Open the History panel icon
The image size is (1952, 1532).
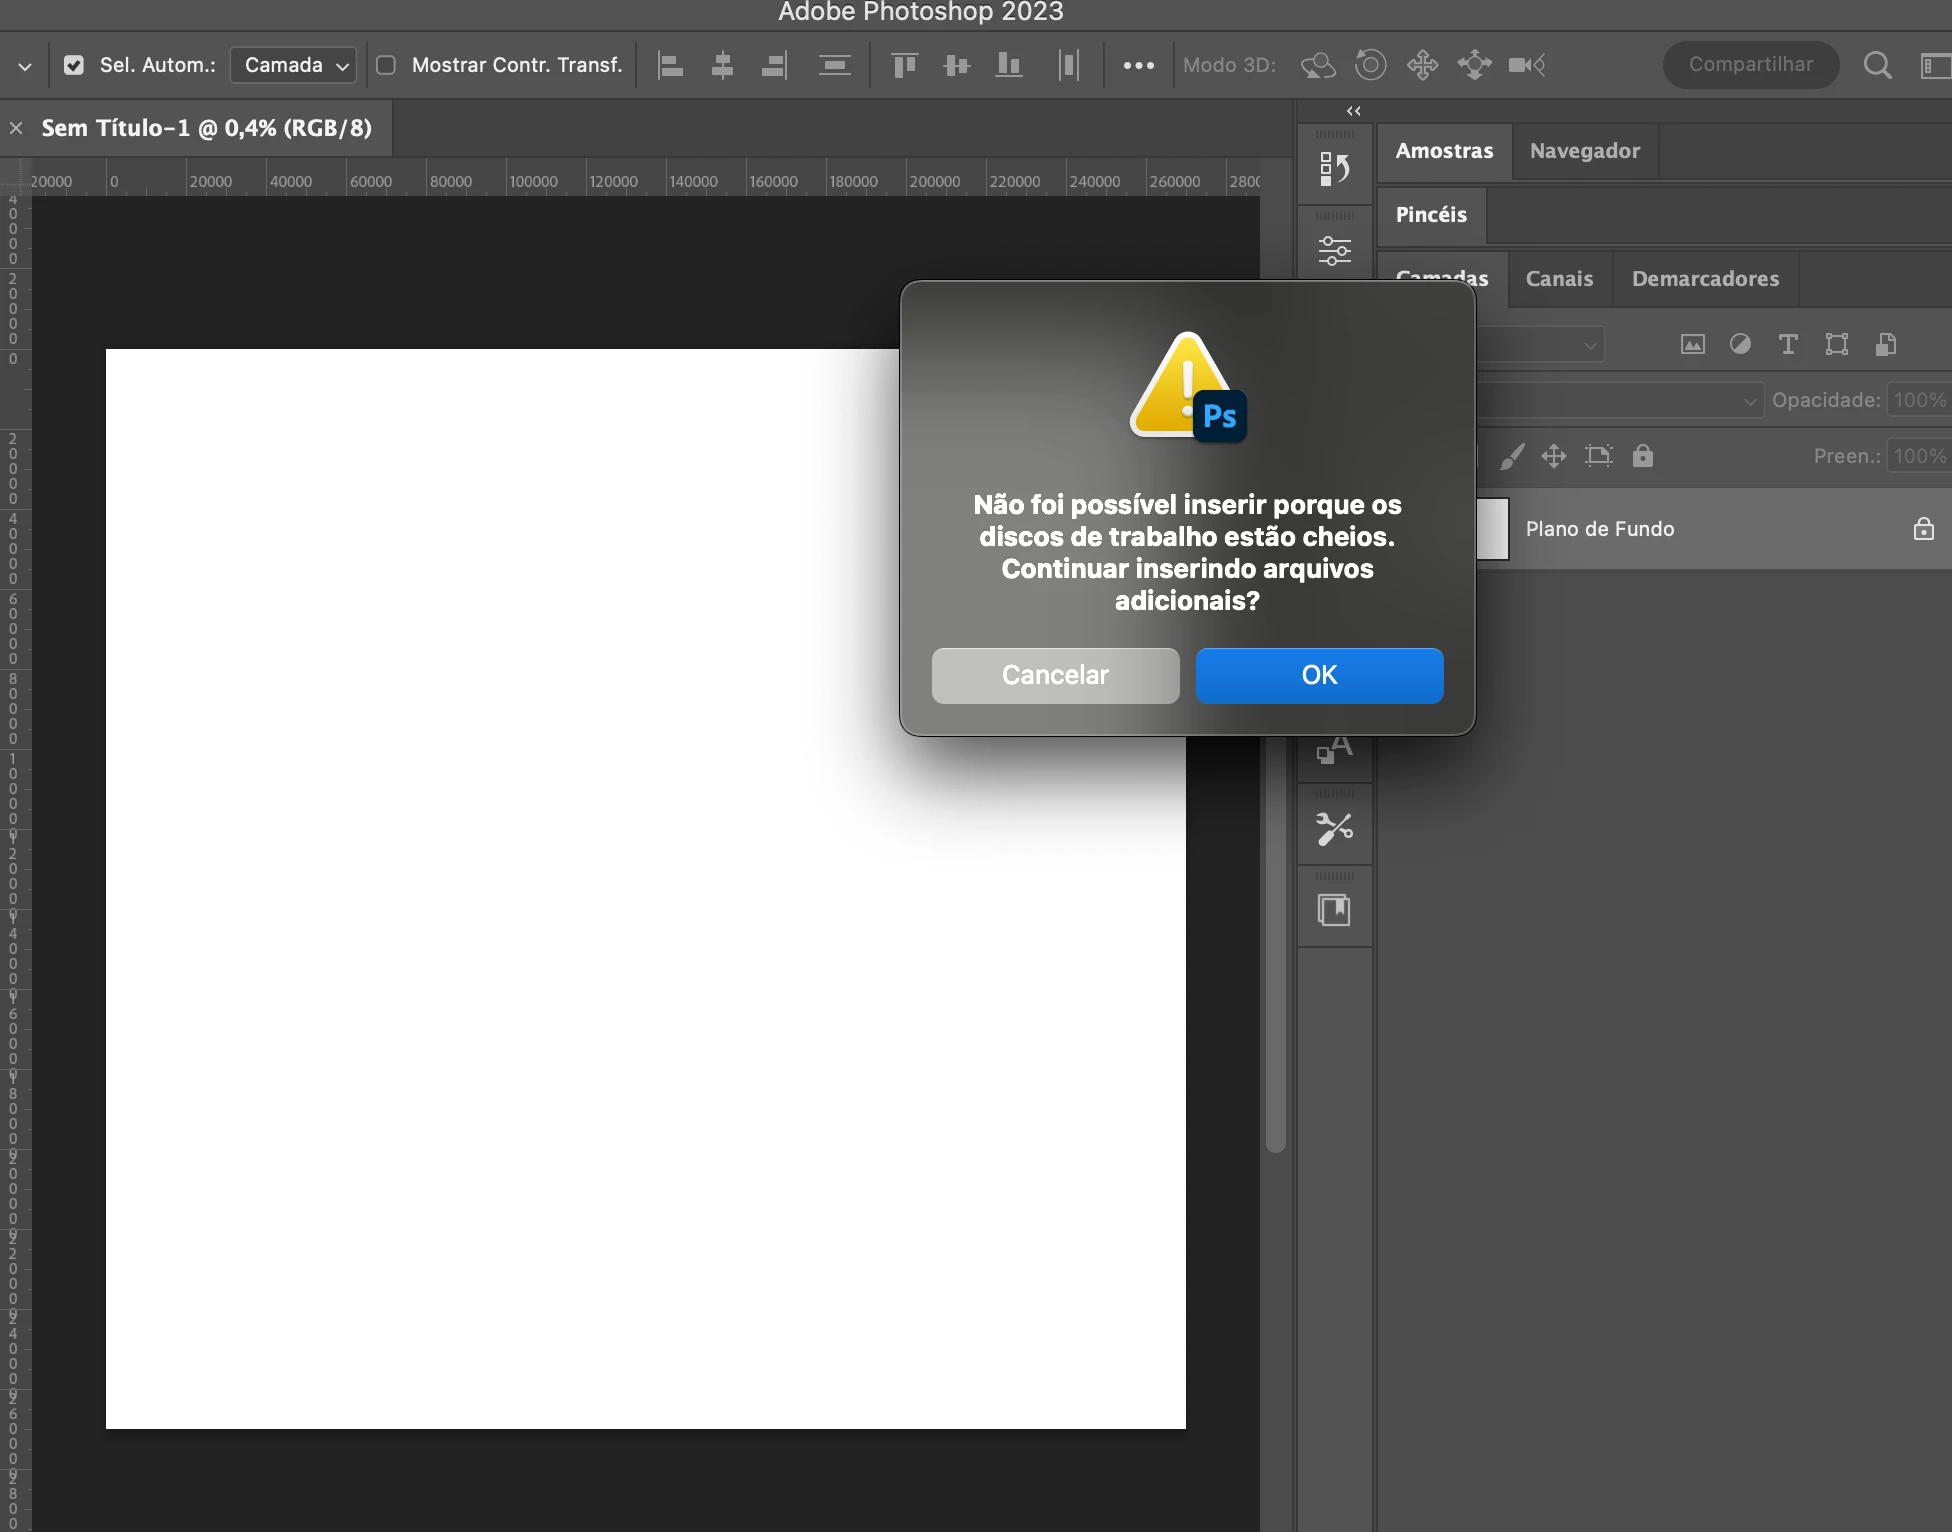point(1334,169)
